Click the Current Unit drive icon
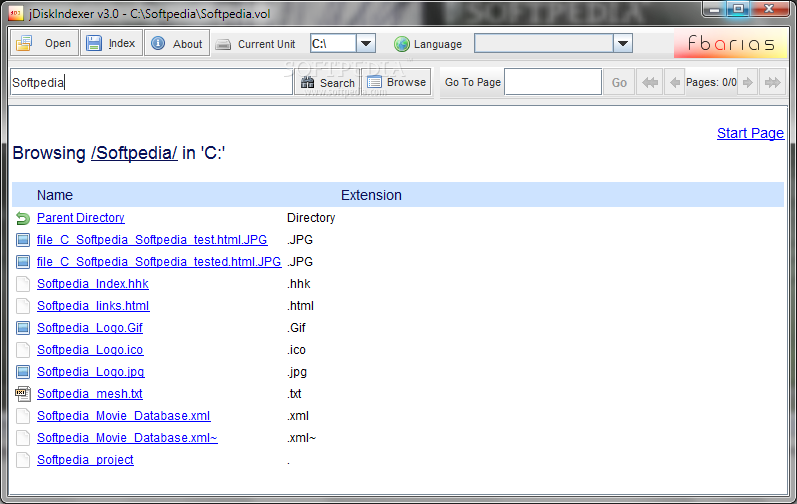 223,44
